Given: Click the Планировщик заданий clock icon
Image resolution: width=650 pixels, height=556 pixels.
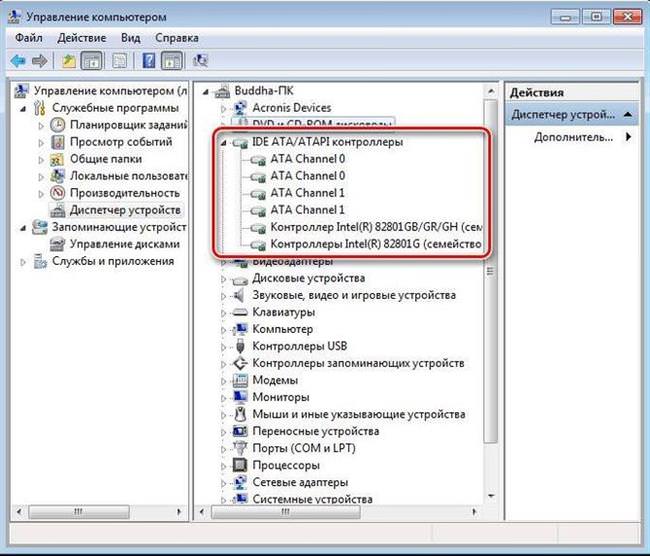Looking at the screenshot, I should point(58,125).
